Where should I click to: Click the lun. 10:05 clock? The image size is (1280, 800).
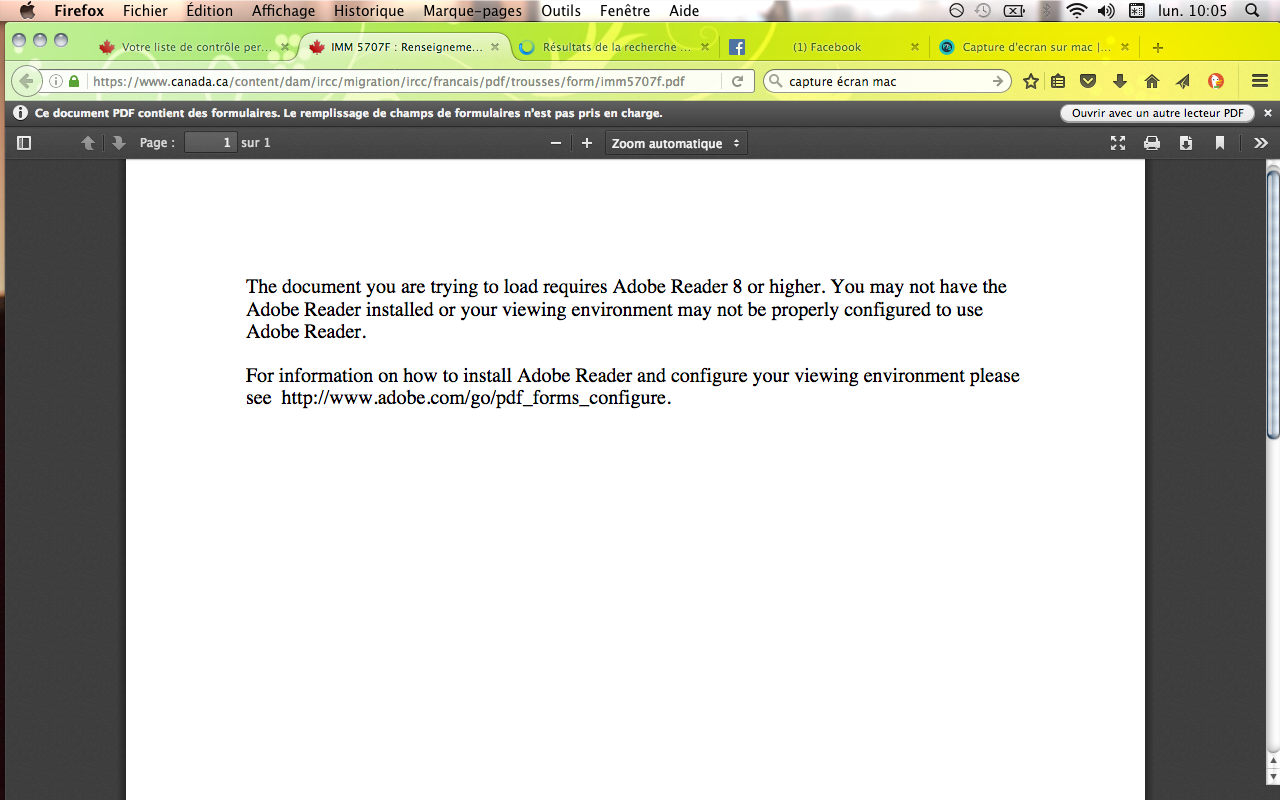click(1191, 11)
